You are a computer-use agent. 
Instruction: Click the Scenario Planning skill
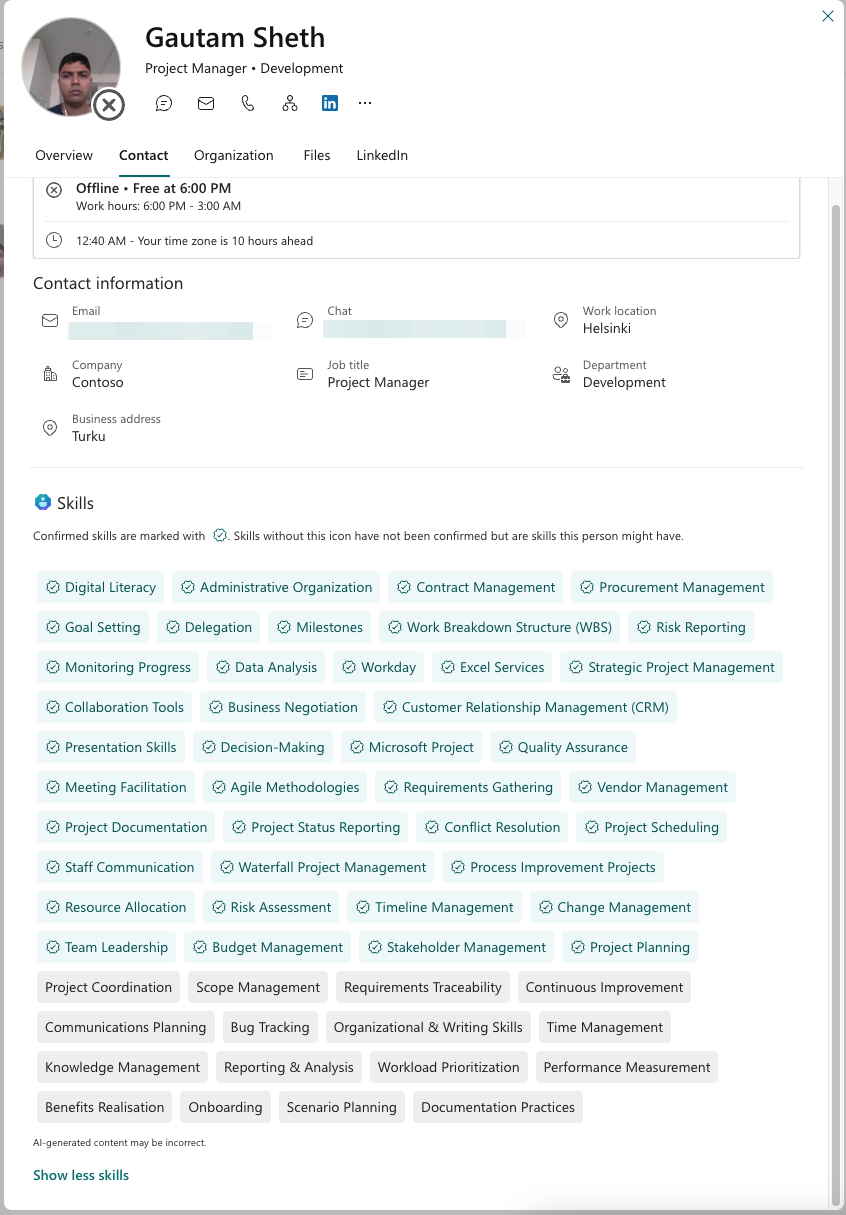coord(341,1107)
